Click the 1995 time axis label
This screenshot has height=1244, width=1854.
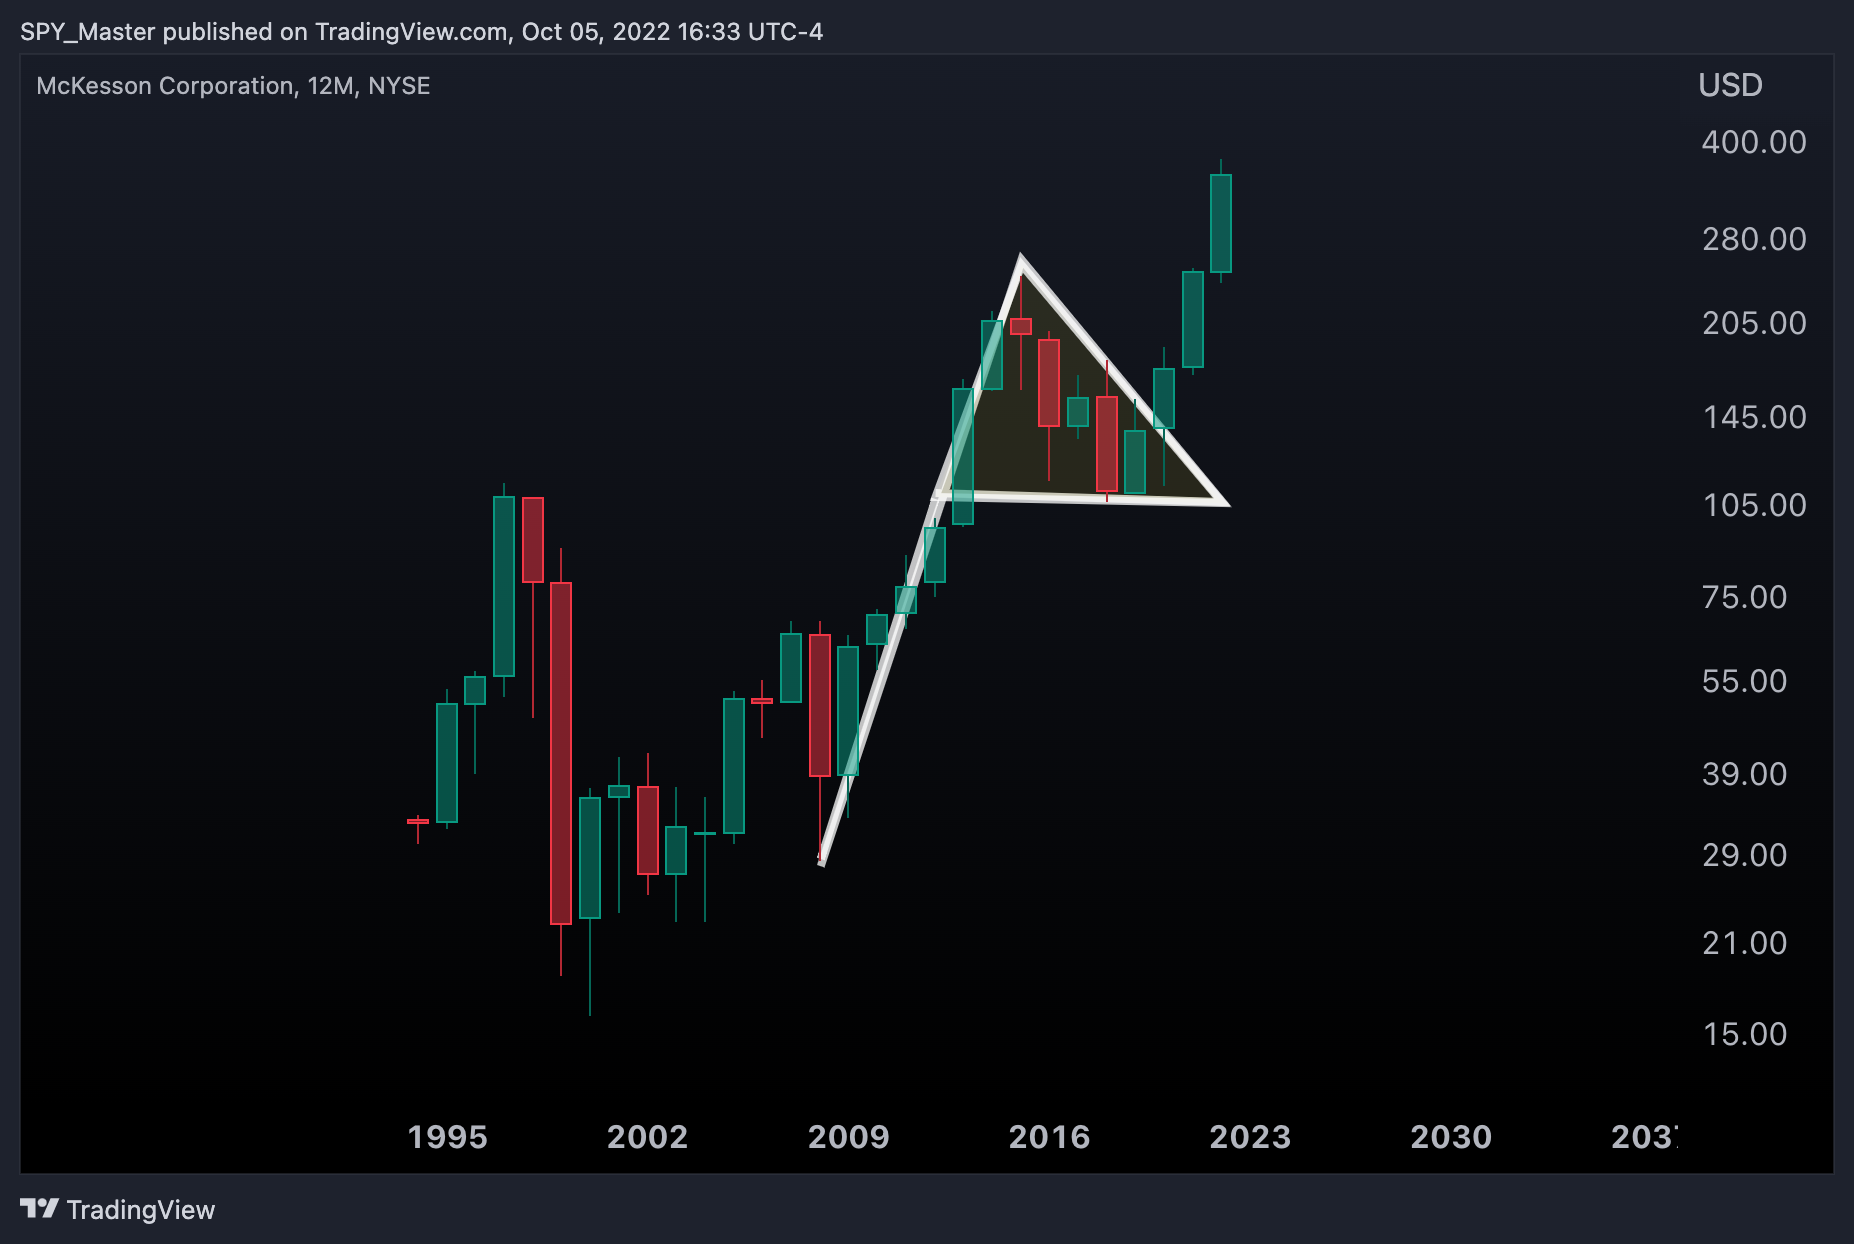[447, 1137]
